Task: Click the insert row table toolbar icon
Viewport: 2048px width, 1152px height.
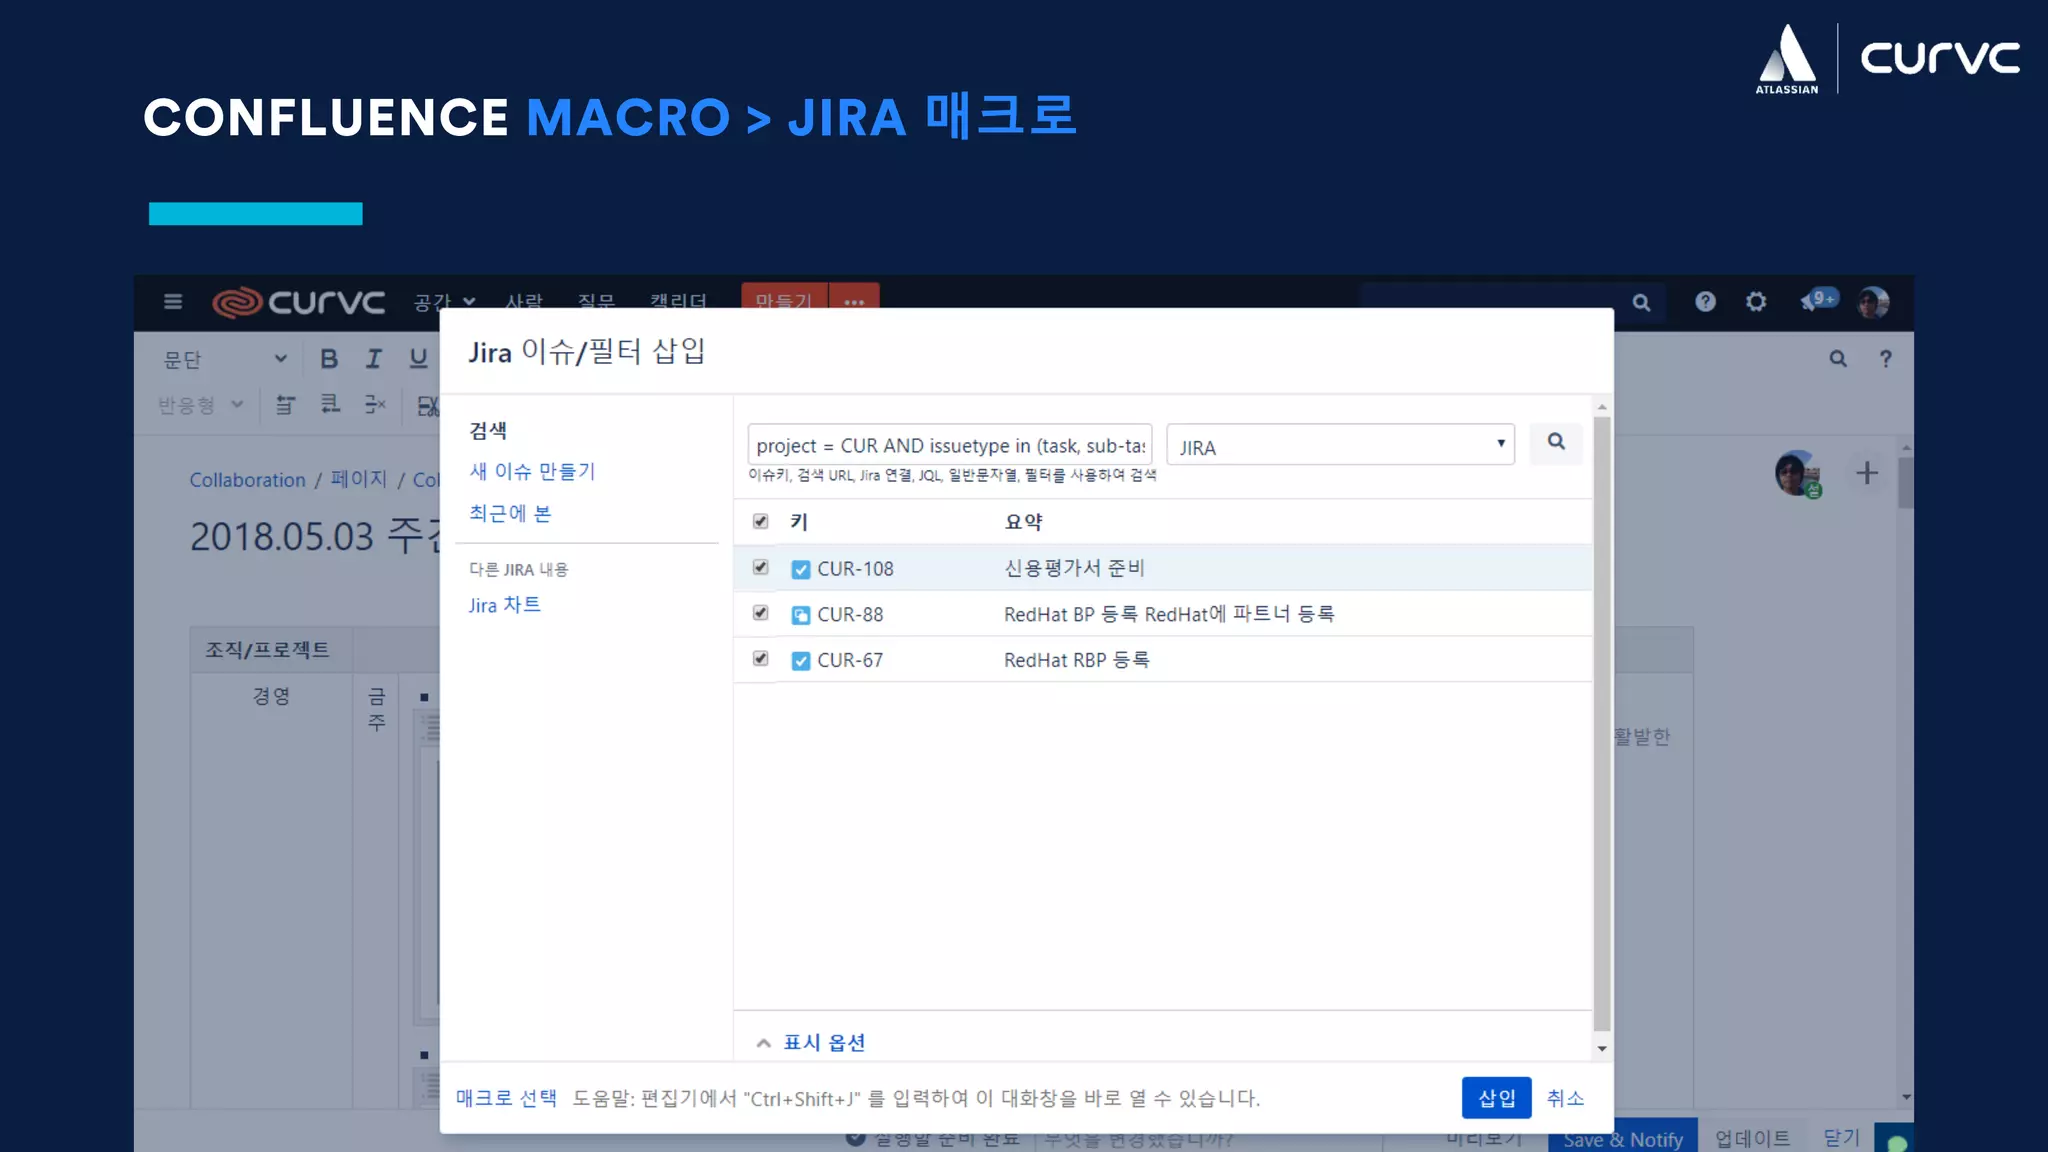Action: pos(329,404)
